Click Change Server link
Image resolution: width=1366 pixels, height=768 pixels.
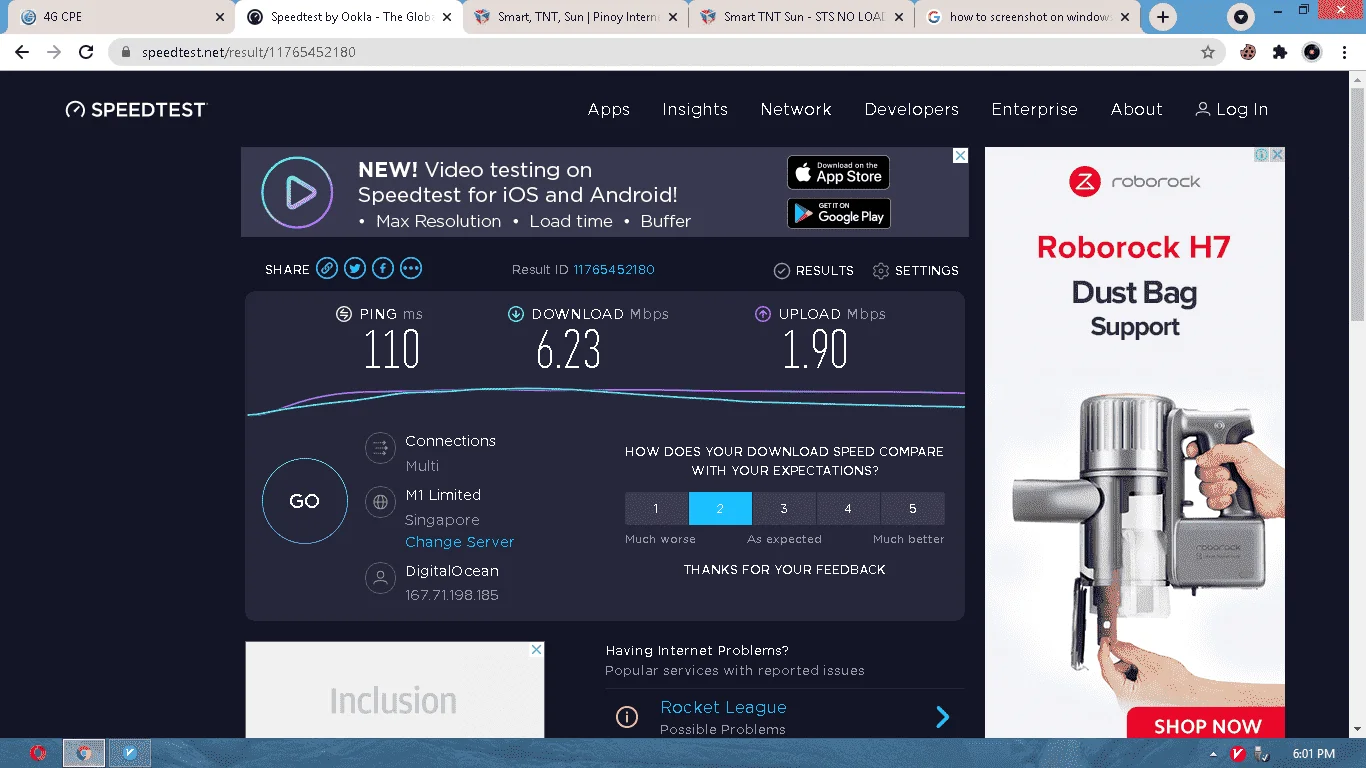(459, 542)
